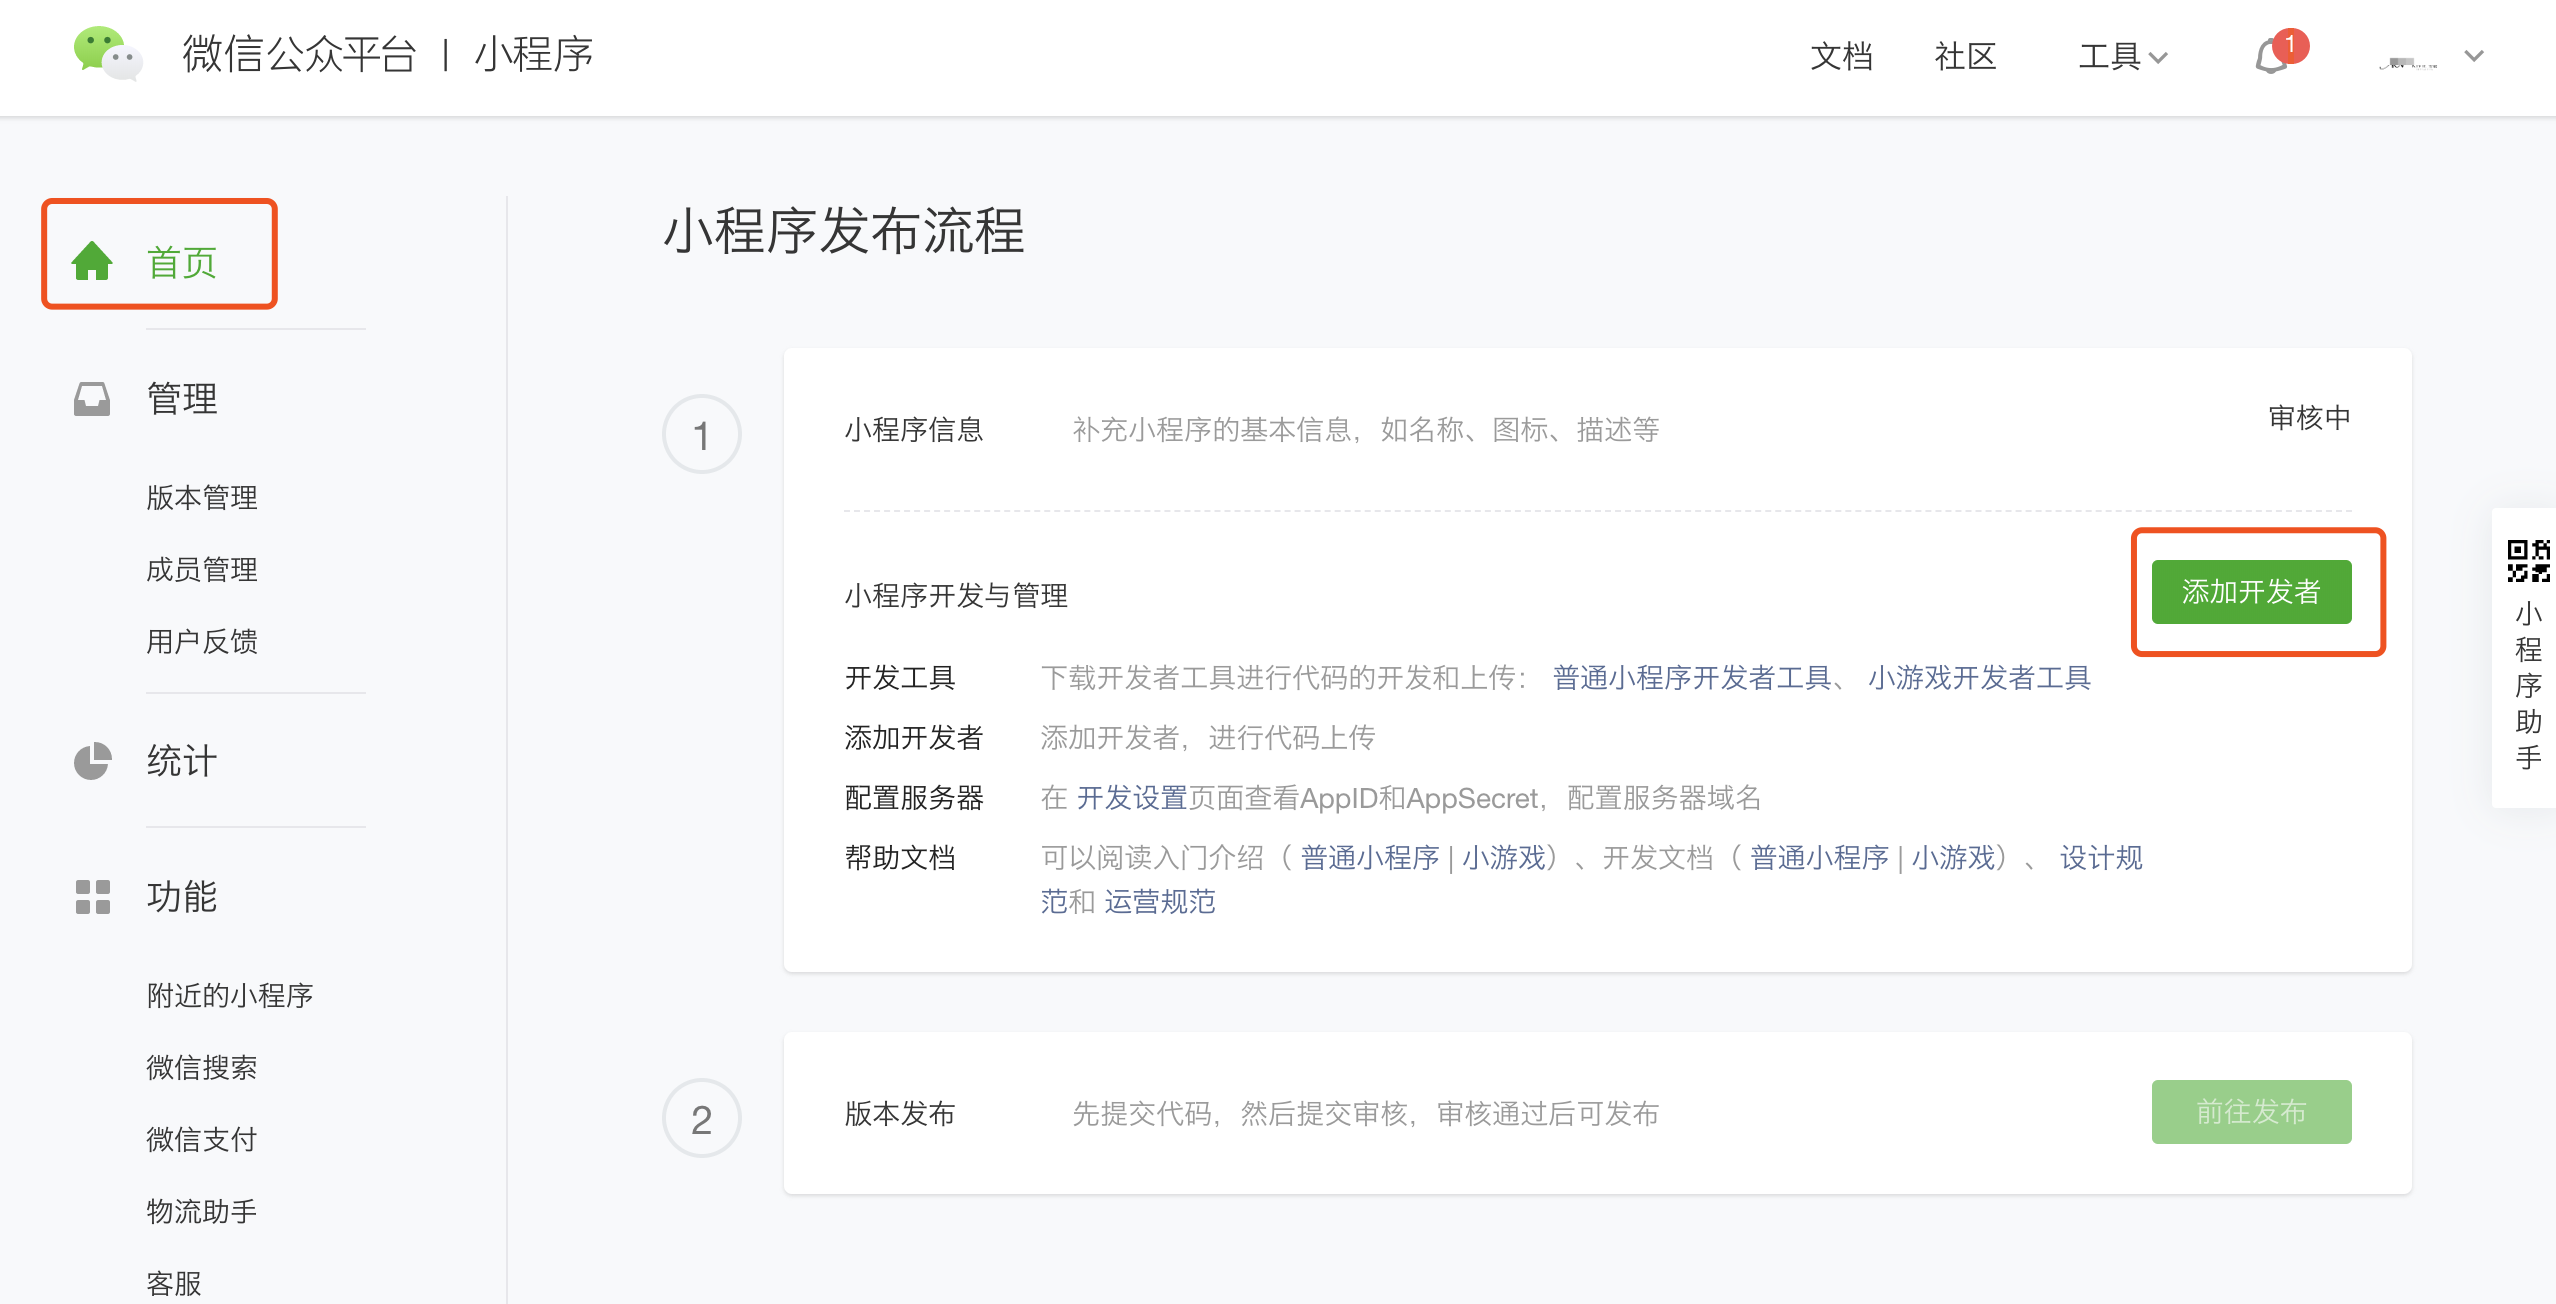Click the 功能 grid icon
The width and height of the screenshot is (2556, 1304).
[92, 897]
